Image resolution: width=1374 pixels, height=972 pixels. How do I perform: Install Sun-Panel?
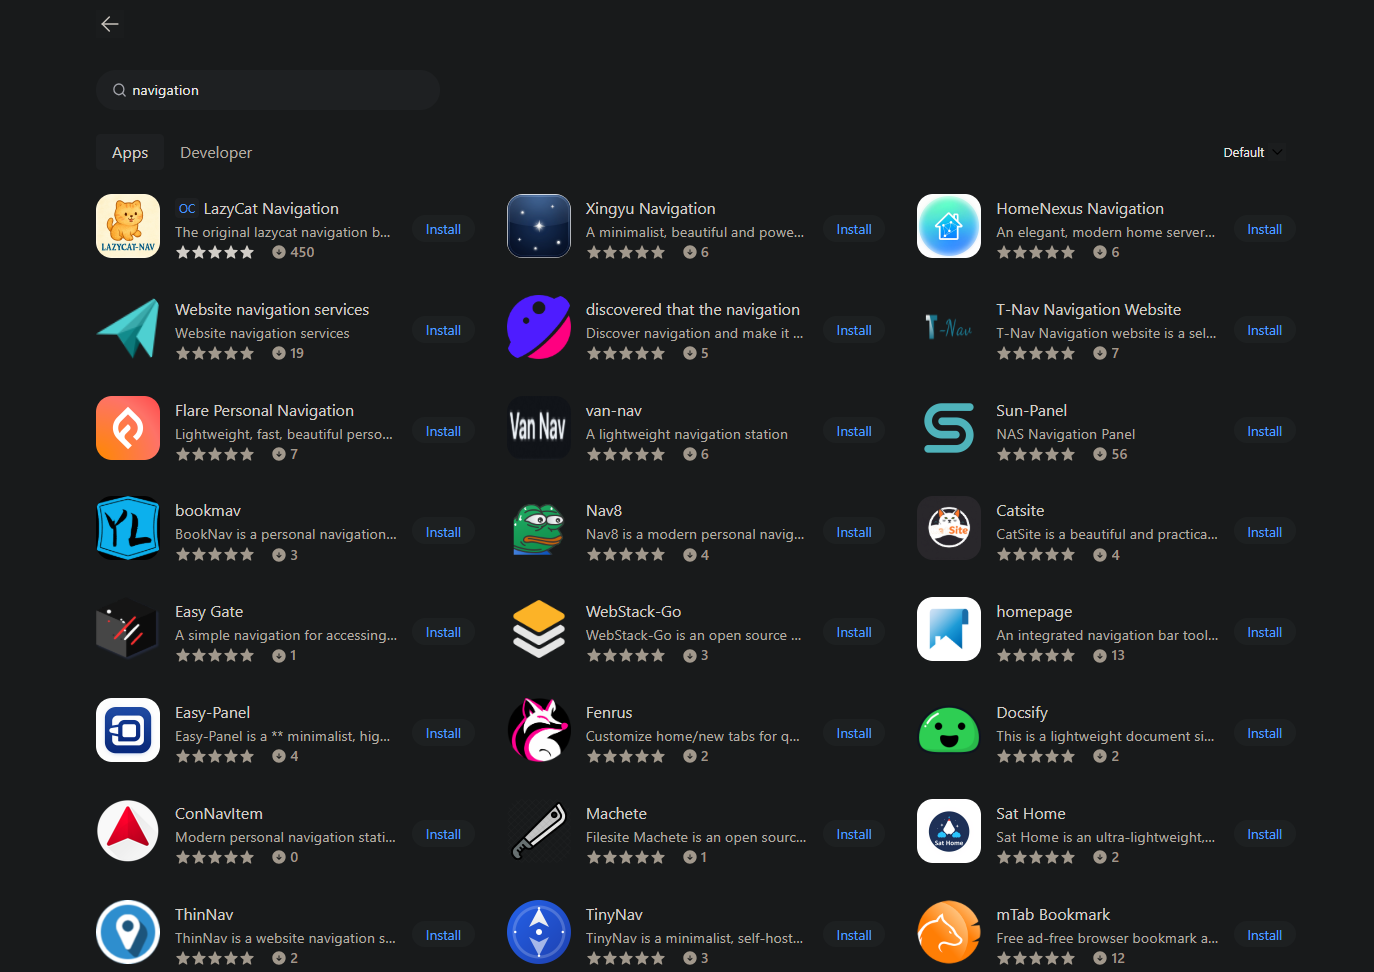pos(1264,431)
